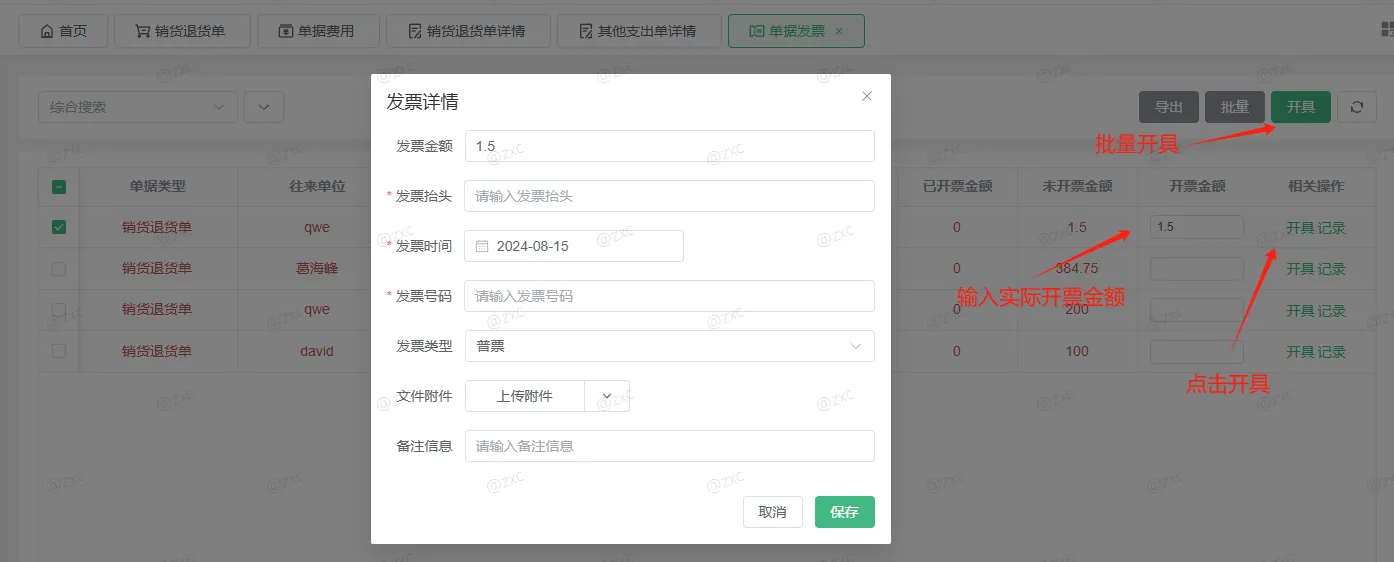Focus the 发票金额 input field
This screenshot has height=562, width=1394.
pos(669,146)
